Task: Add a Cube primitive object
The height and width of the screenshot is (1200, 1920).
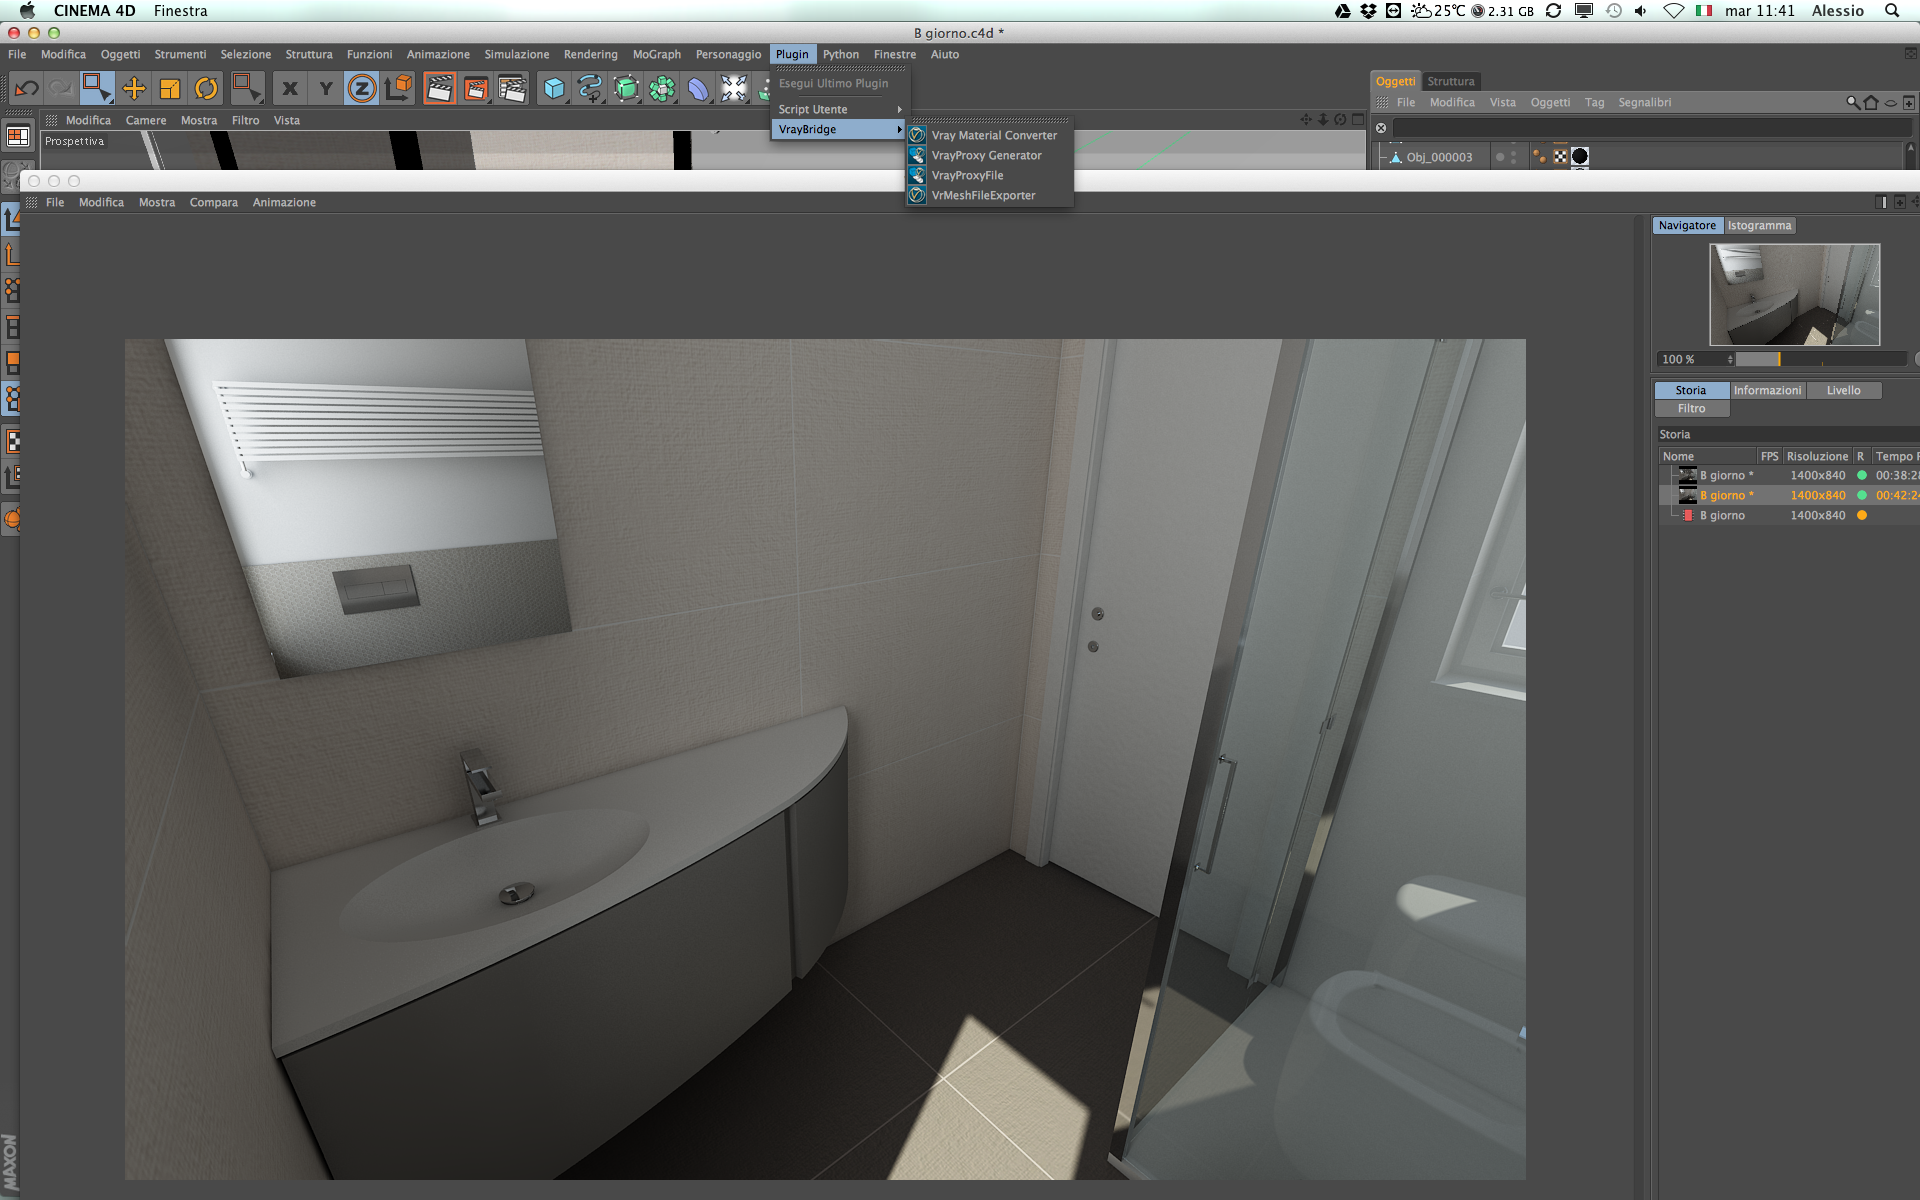Action: [553, 89]
